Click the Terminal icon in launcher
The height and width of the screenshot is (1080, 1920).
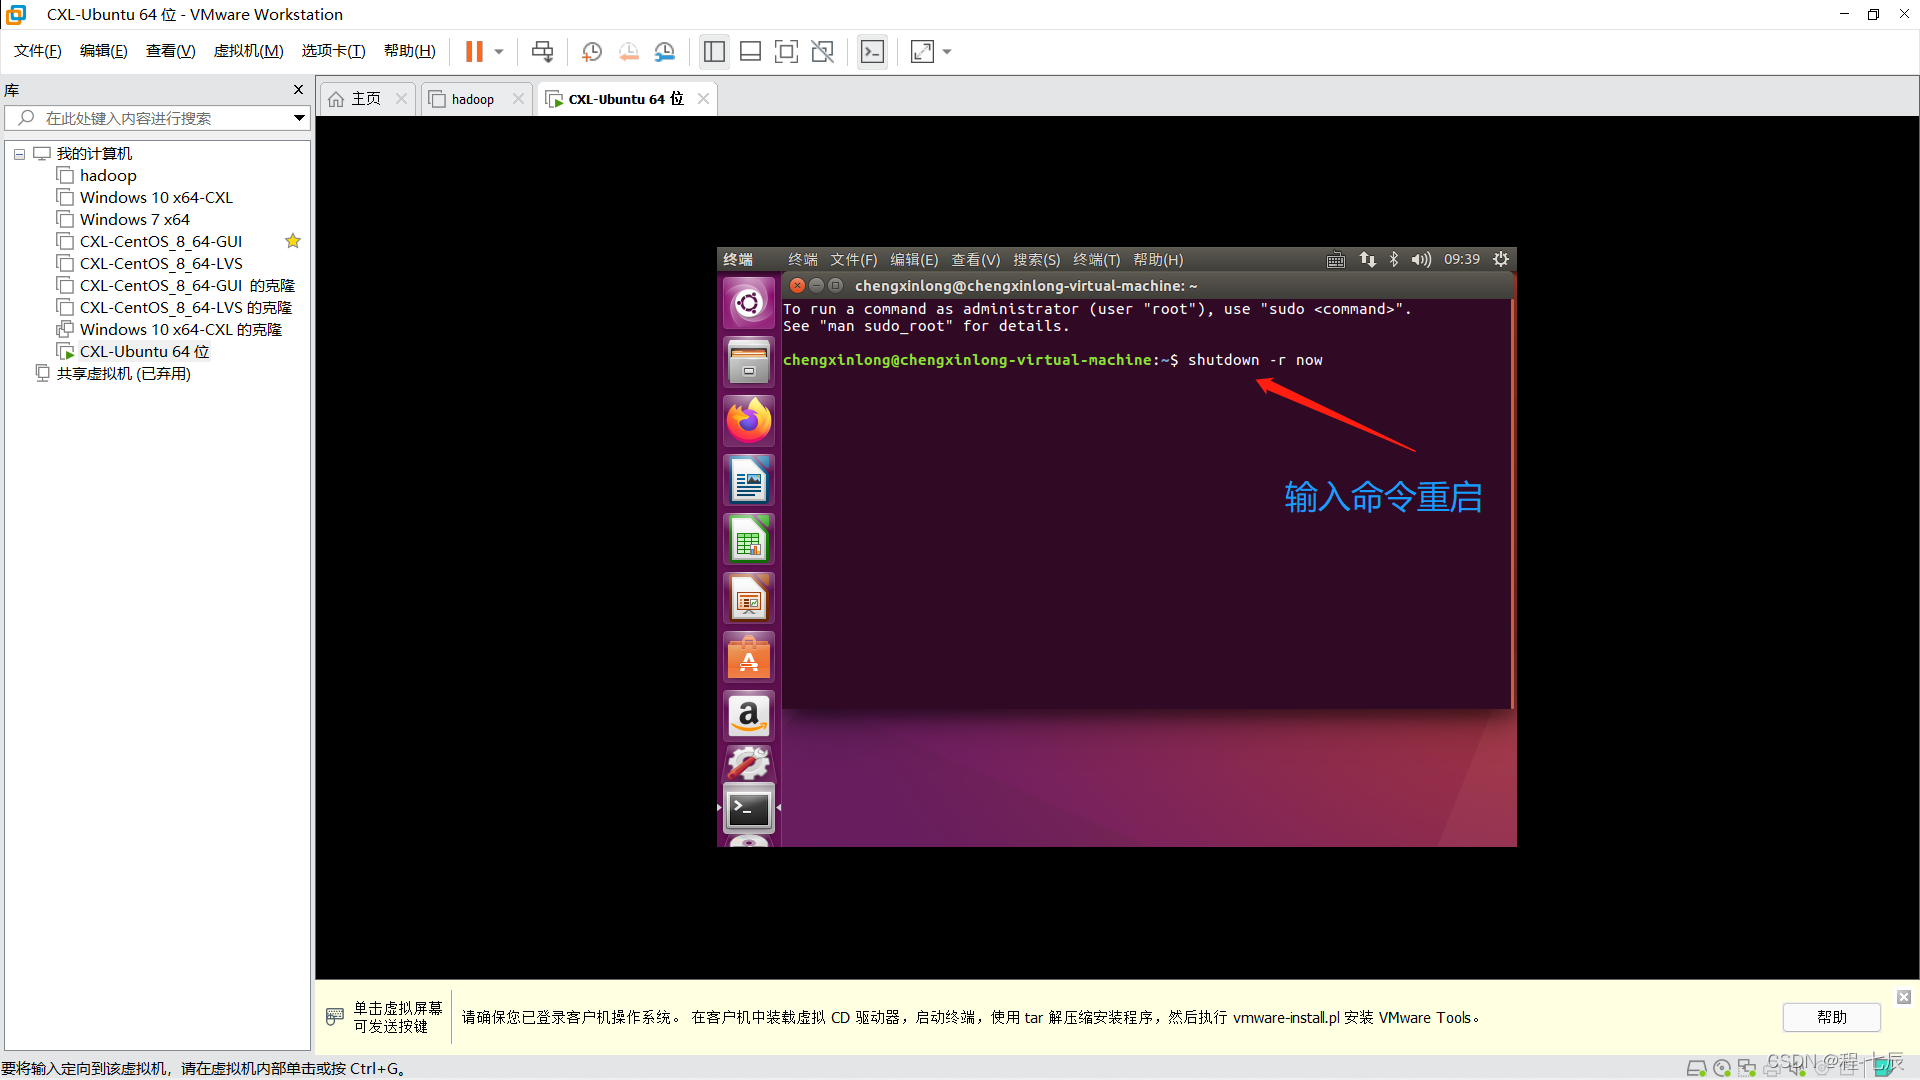point(748,809)
